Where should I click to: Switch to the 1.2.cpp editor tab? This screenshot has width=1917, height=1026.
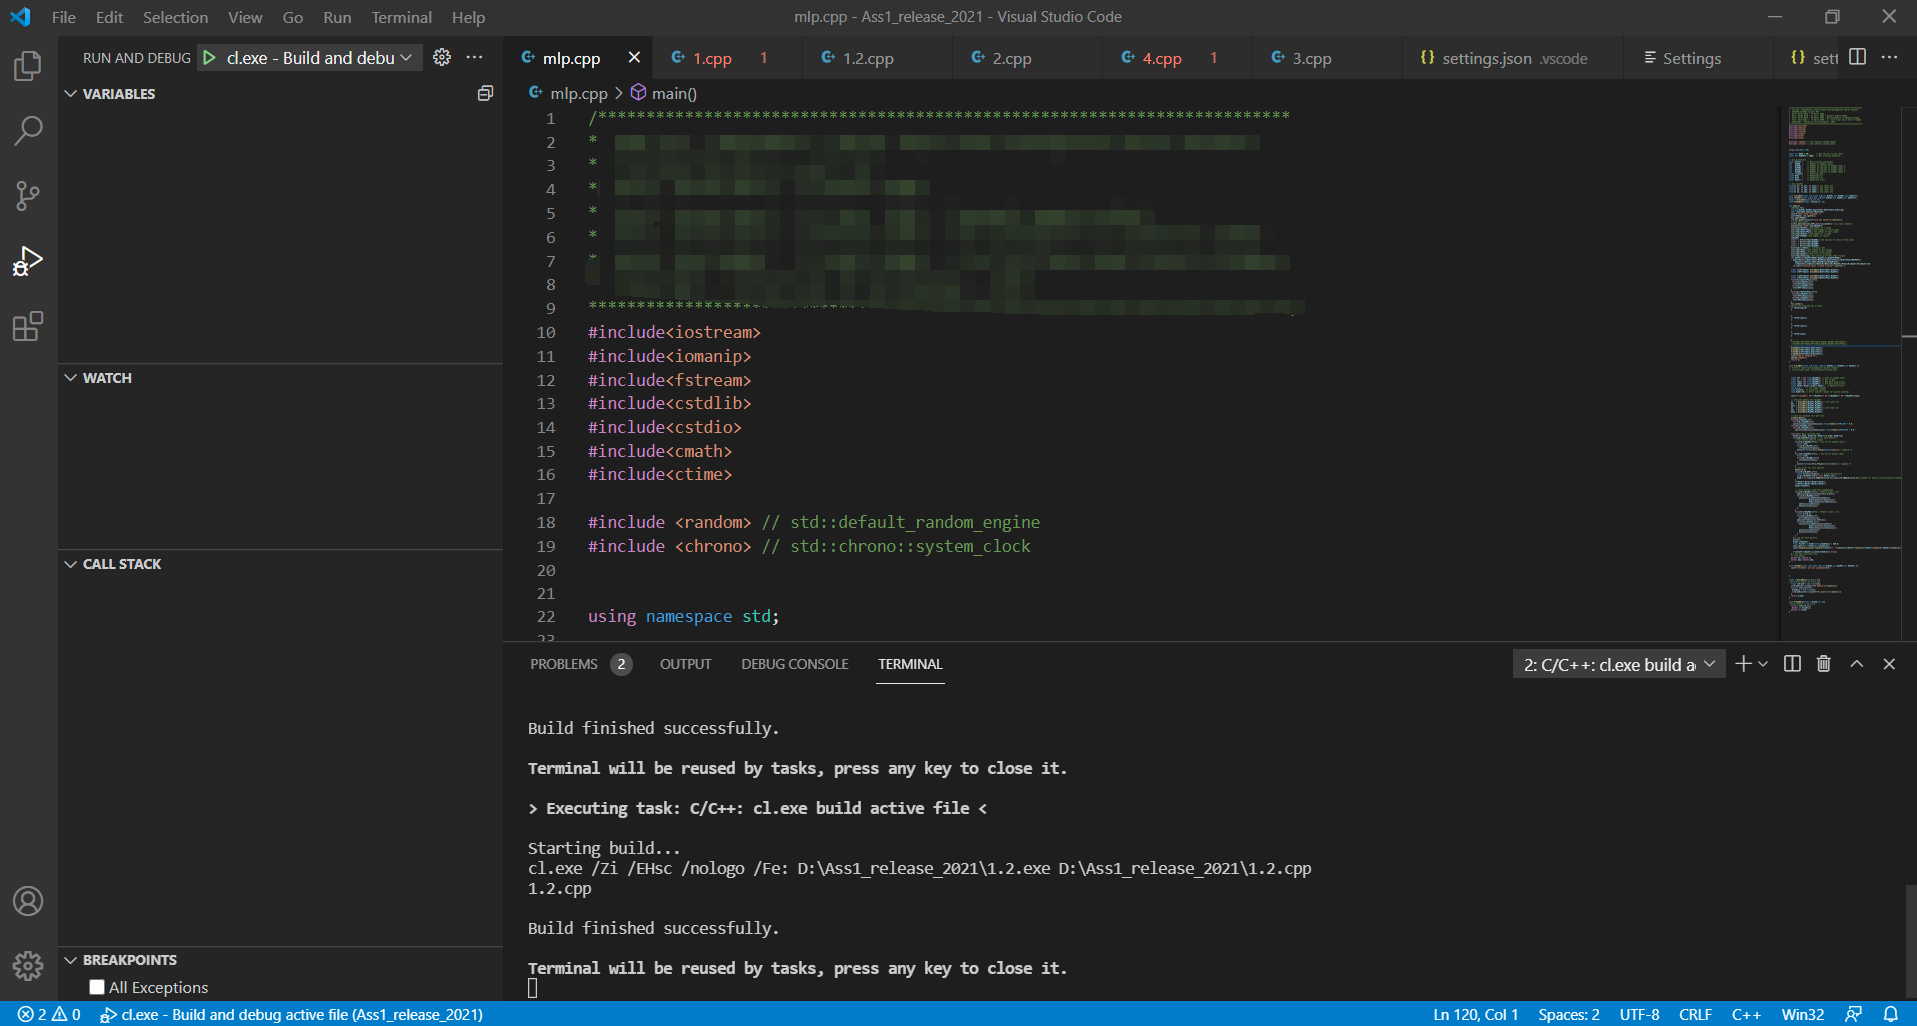click(867, 58)
